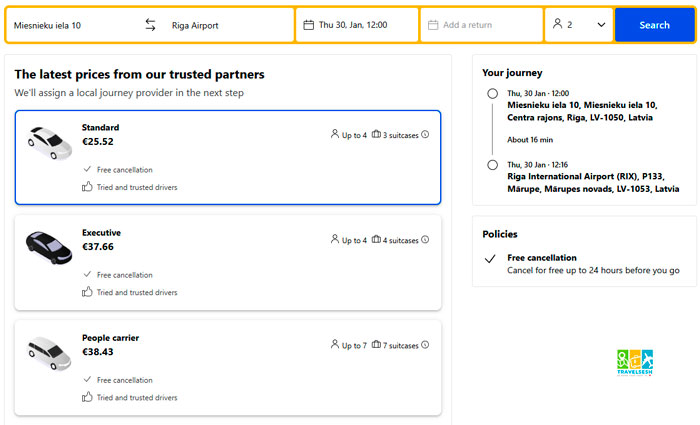This screenshot has height=425, width=700.
Task: Select the Standard car option
Action: point(228,158)
